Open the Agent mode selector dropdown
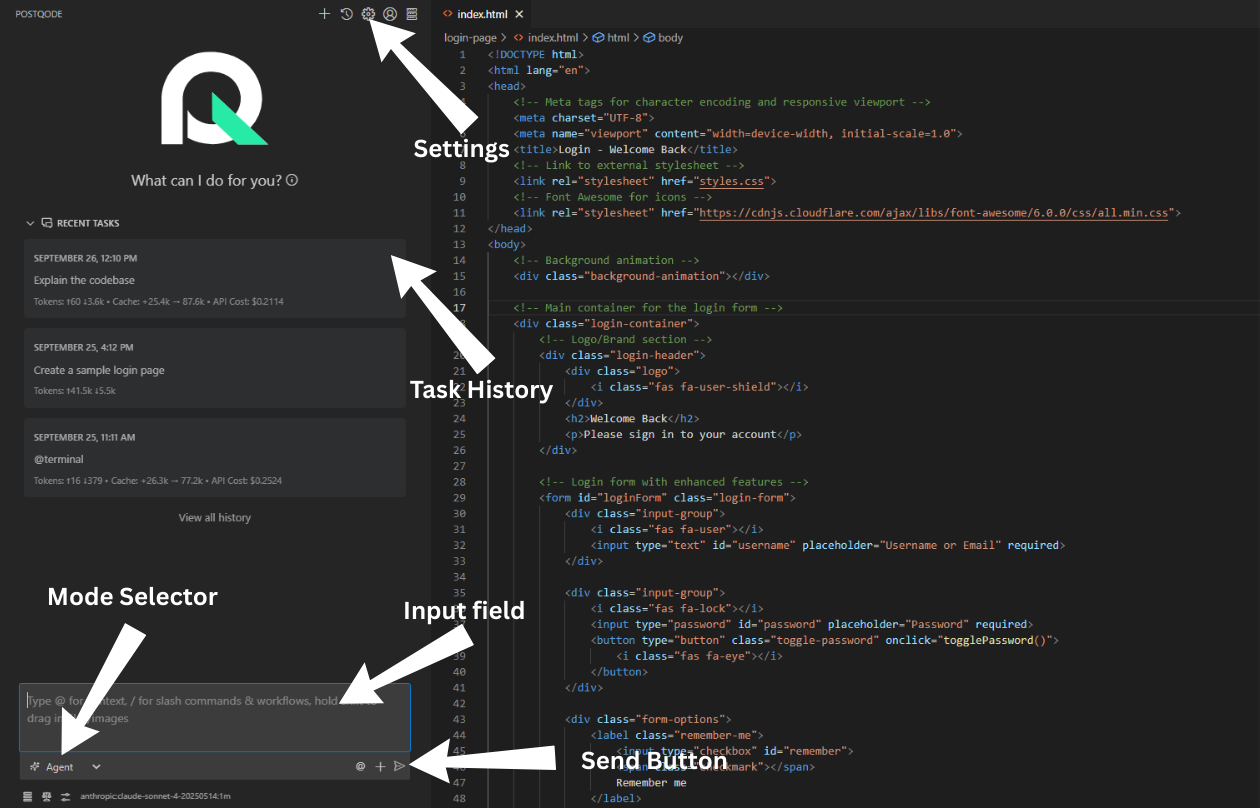This screenshot has height=809, width=1260. [x=65, y=767]
